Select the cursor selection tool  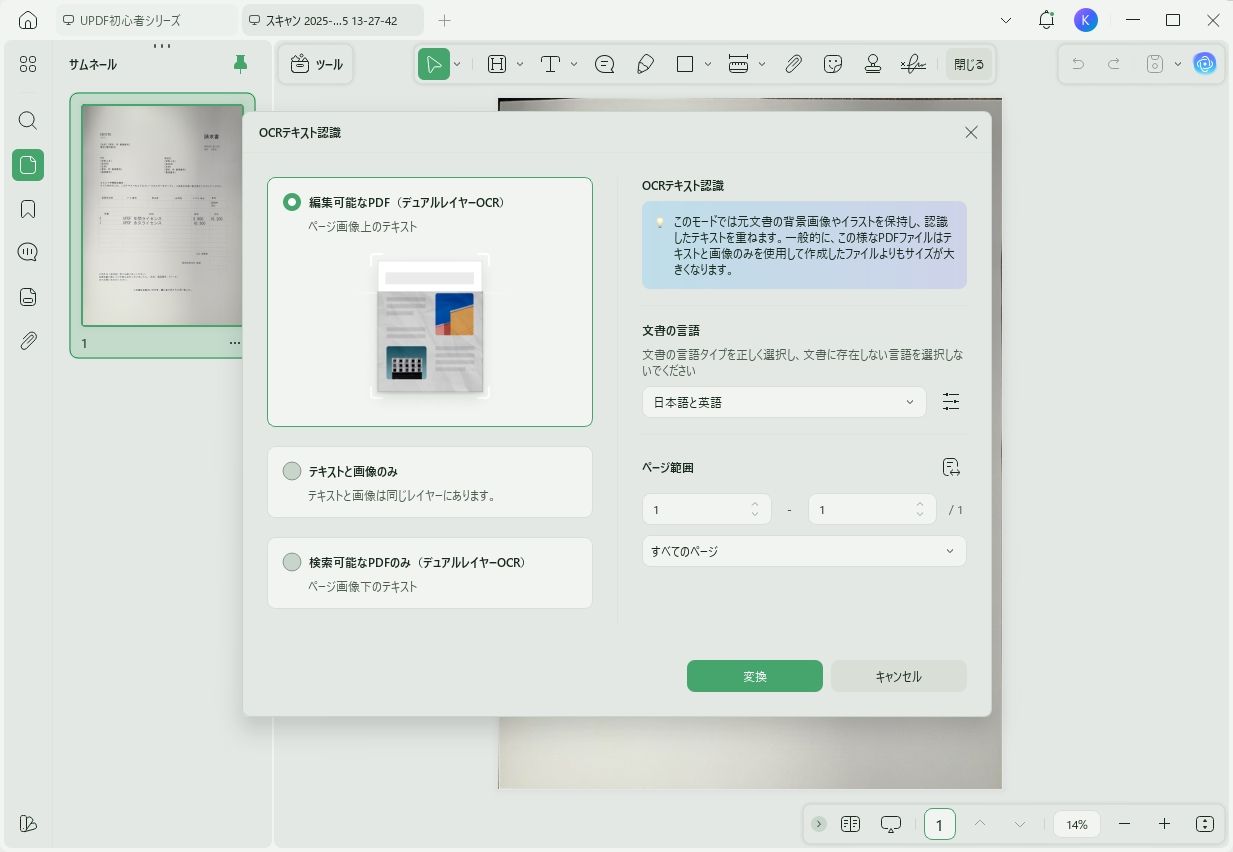[433, 64]
